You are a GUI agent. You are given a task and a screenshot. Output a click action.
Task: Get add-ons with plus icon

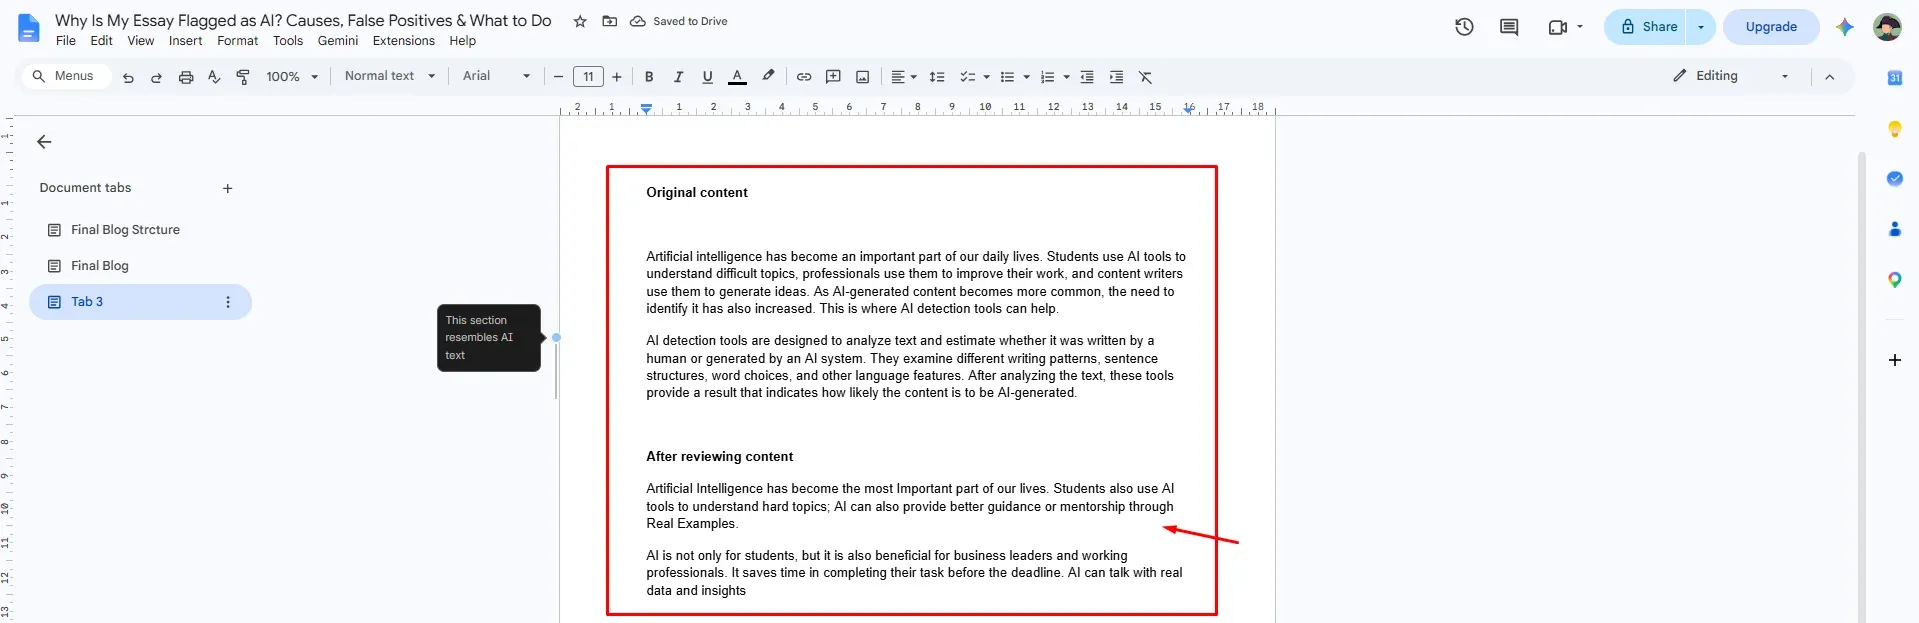(x=1894, y=360)
